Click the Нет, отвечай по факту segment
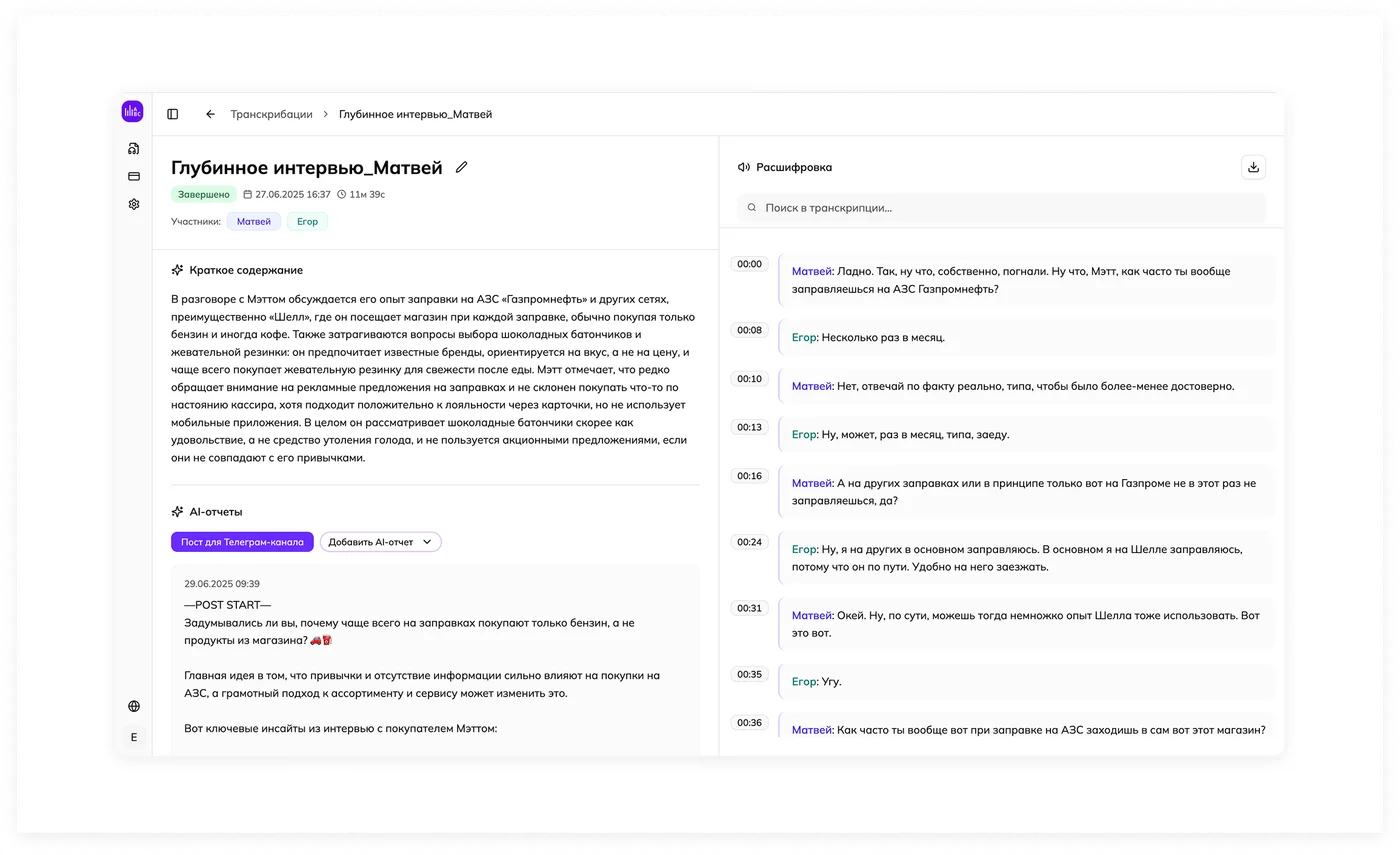This screenshot has width=1400, height=855. [x=1026, y=386]
